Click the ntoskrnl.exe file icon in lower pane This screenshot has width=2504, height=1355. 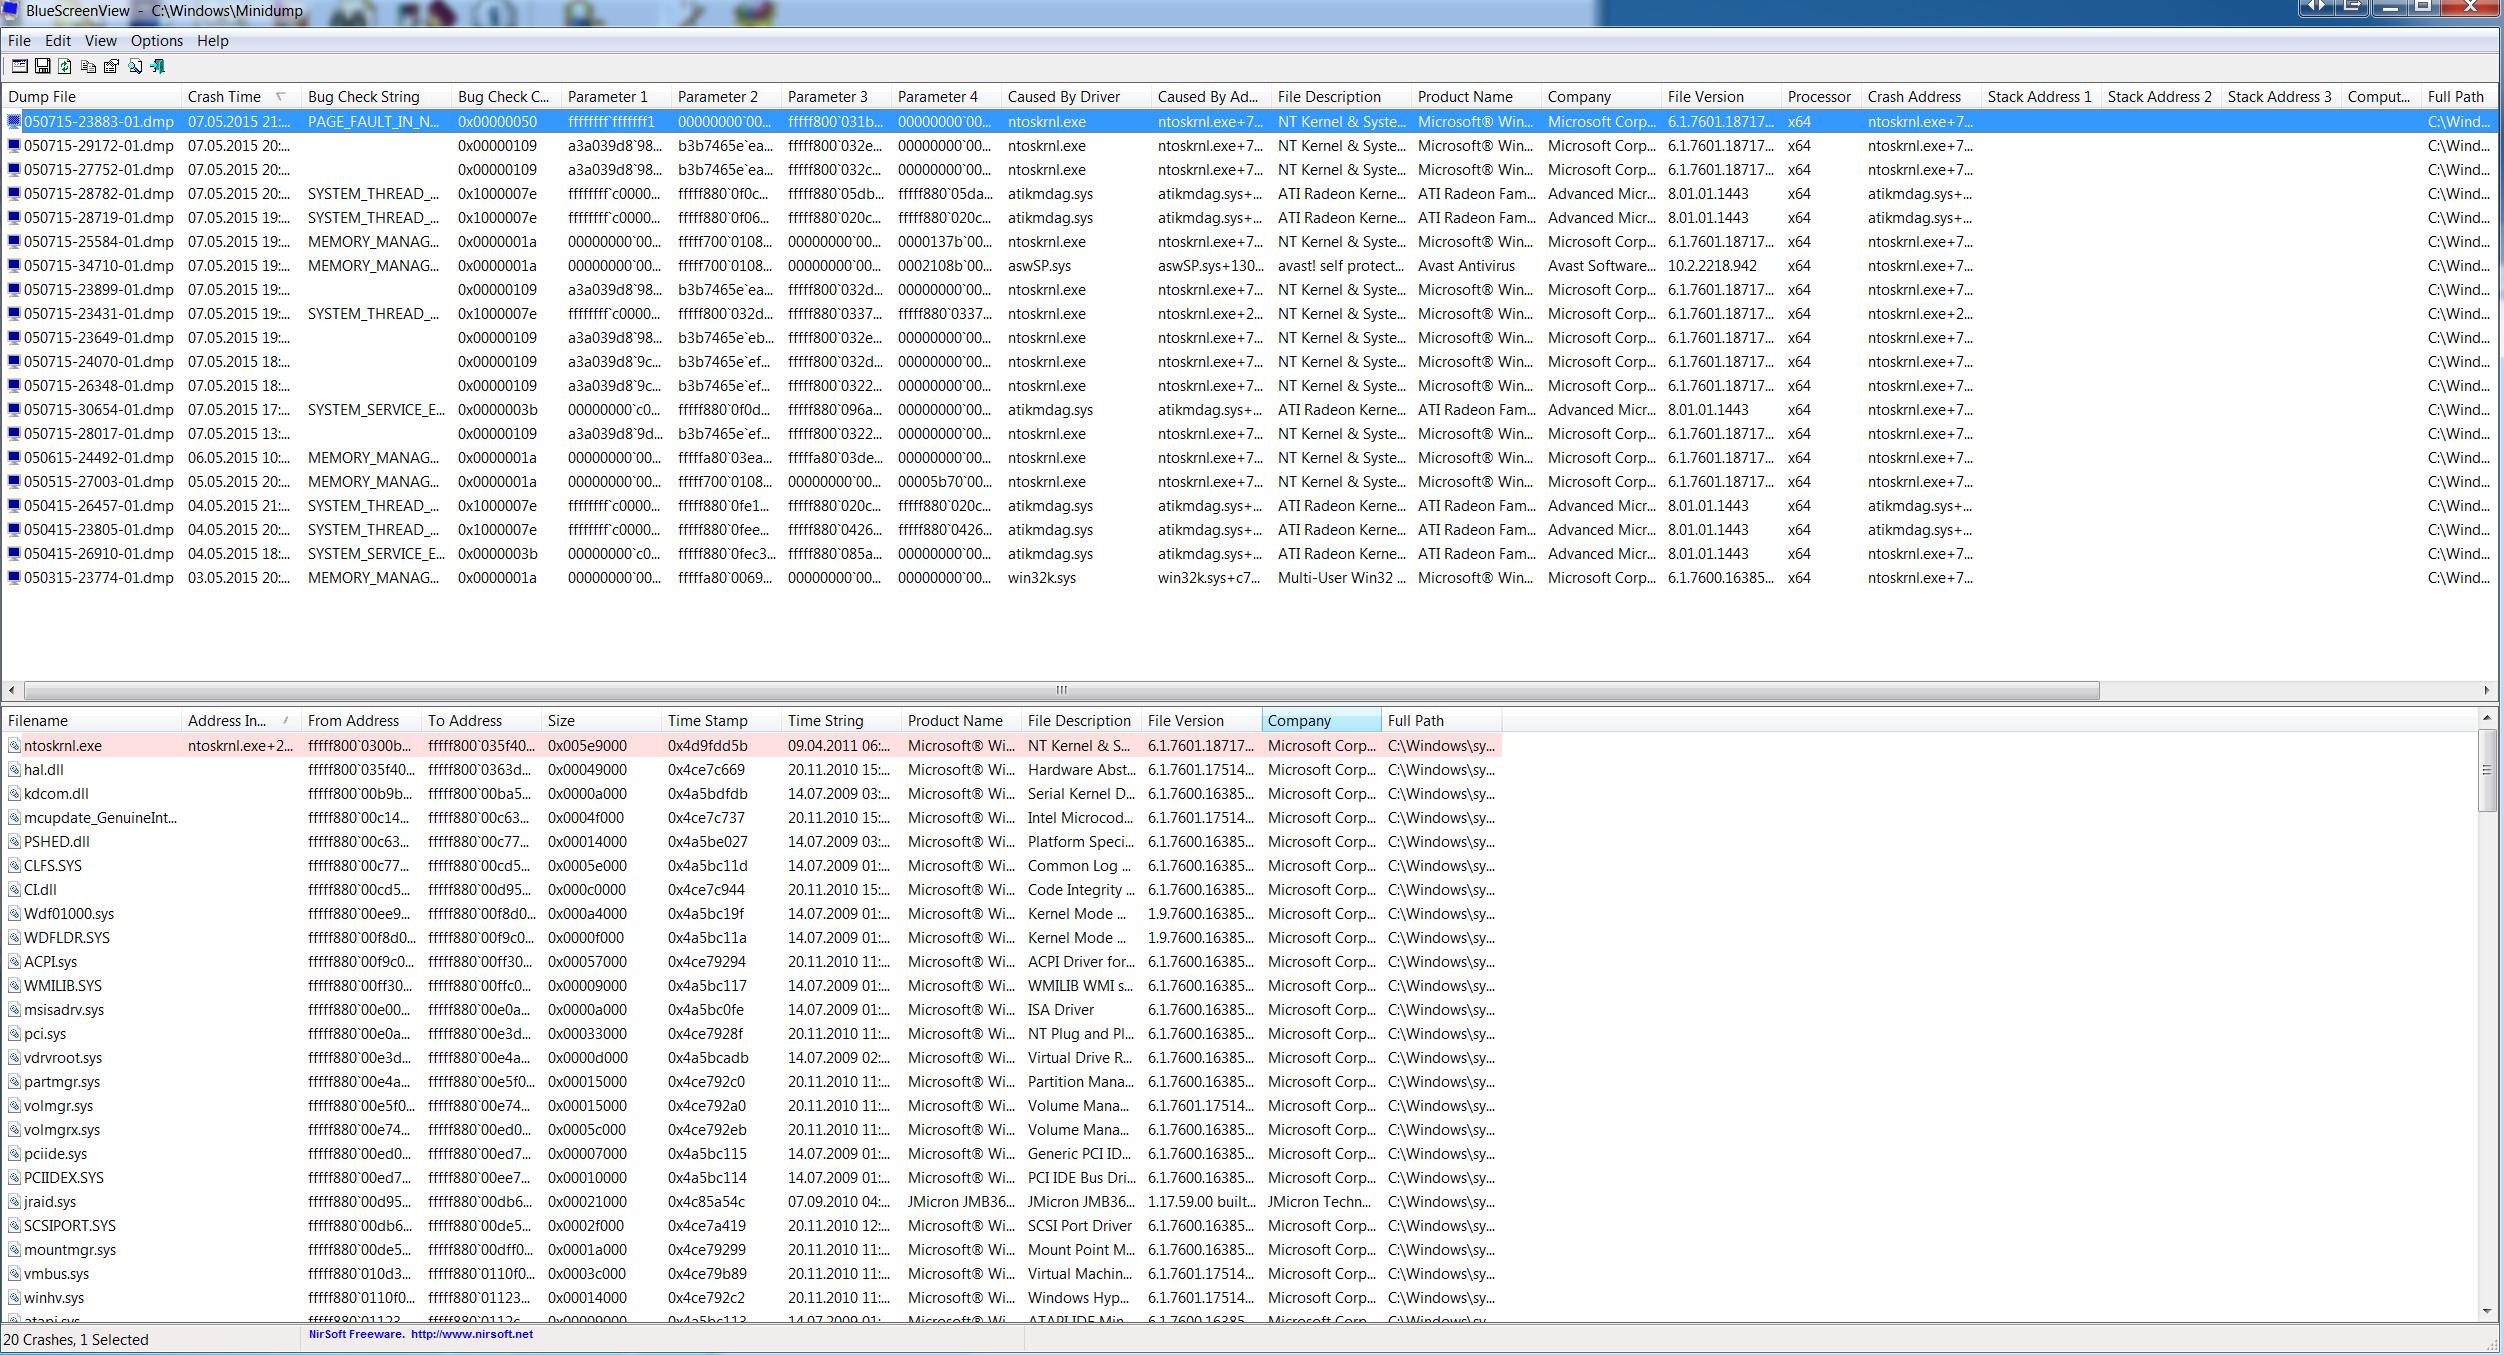pos(14,746)
